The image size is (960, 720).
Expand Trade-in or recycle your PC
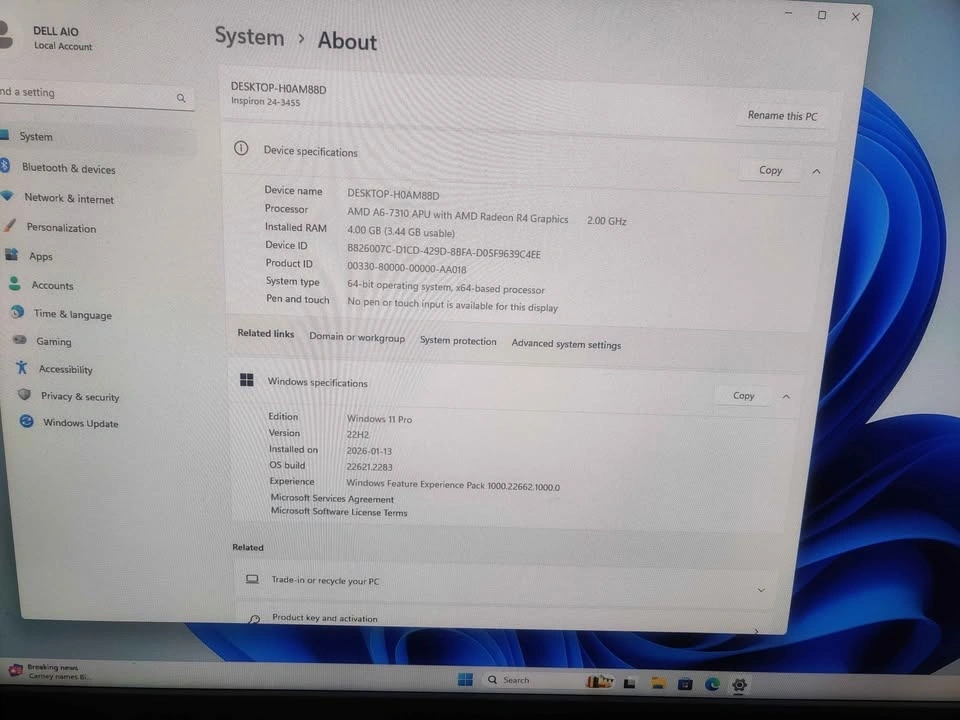click(760, 590)
